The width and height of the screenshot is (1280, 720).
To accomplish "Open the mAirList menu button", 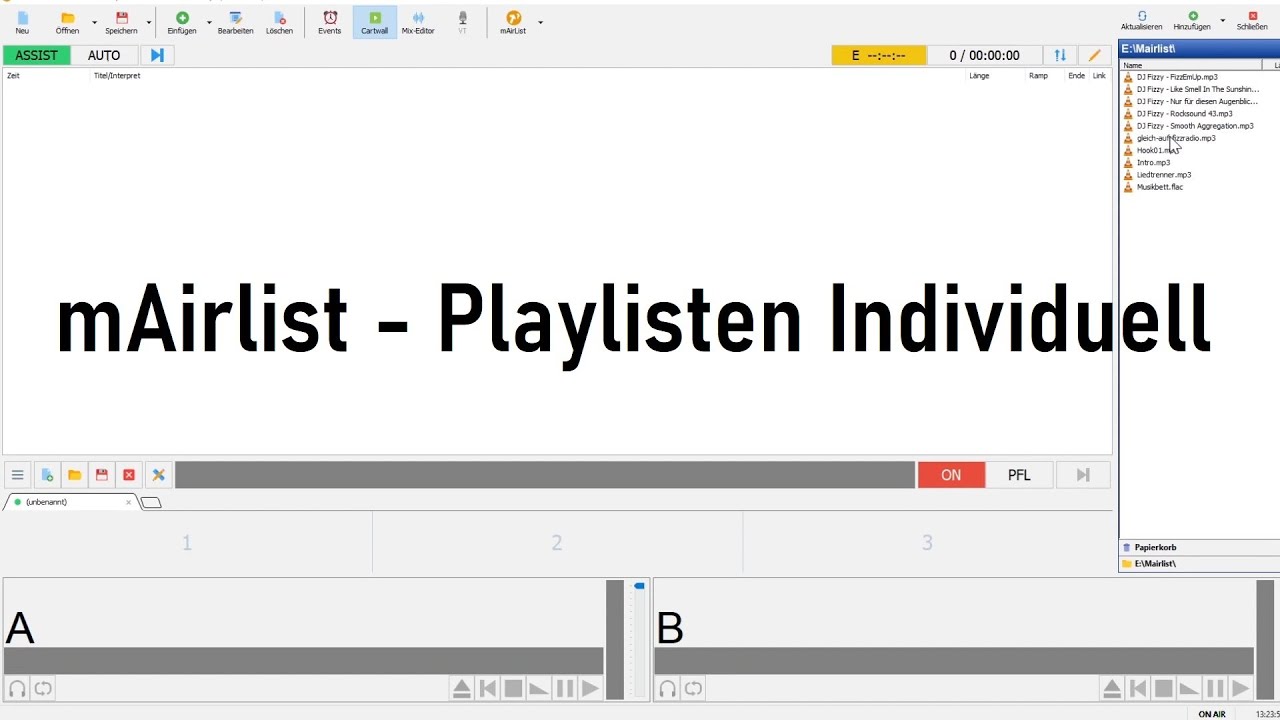I will coord(513,22).
